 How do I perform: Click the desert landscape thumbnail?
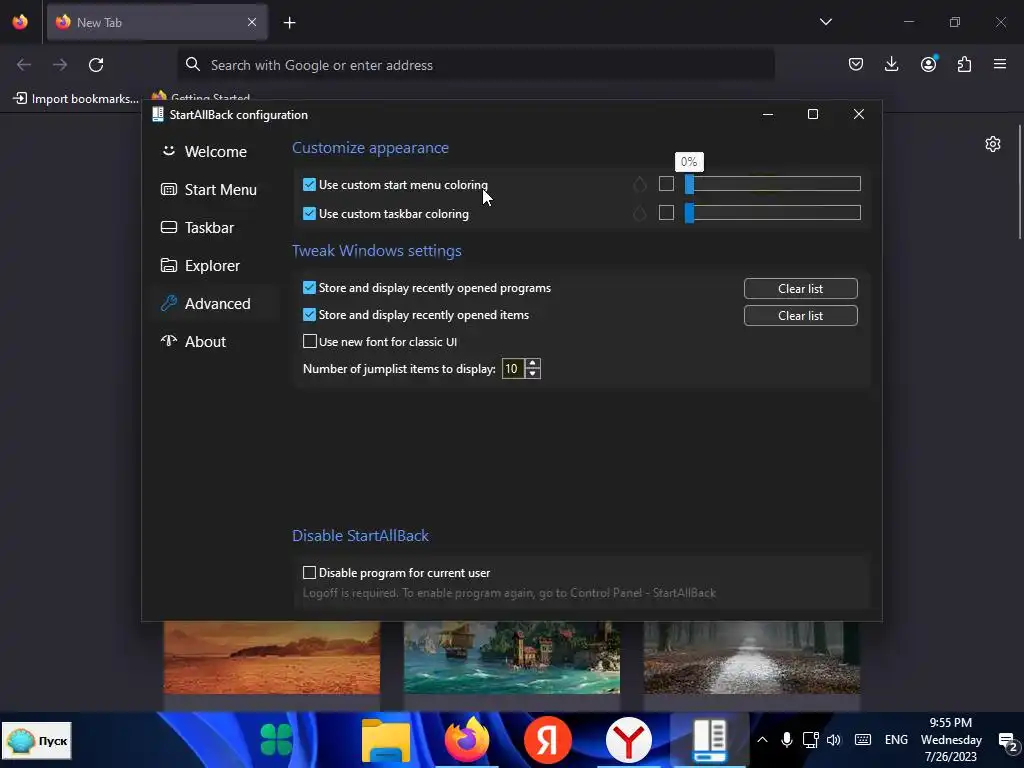pyautogui.click(x=272, y=658)
